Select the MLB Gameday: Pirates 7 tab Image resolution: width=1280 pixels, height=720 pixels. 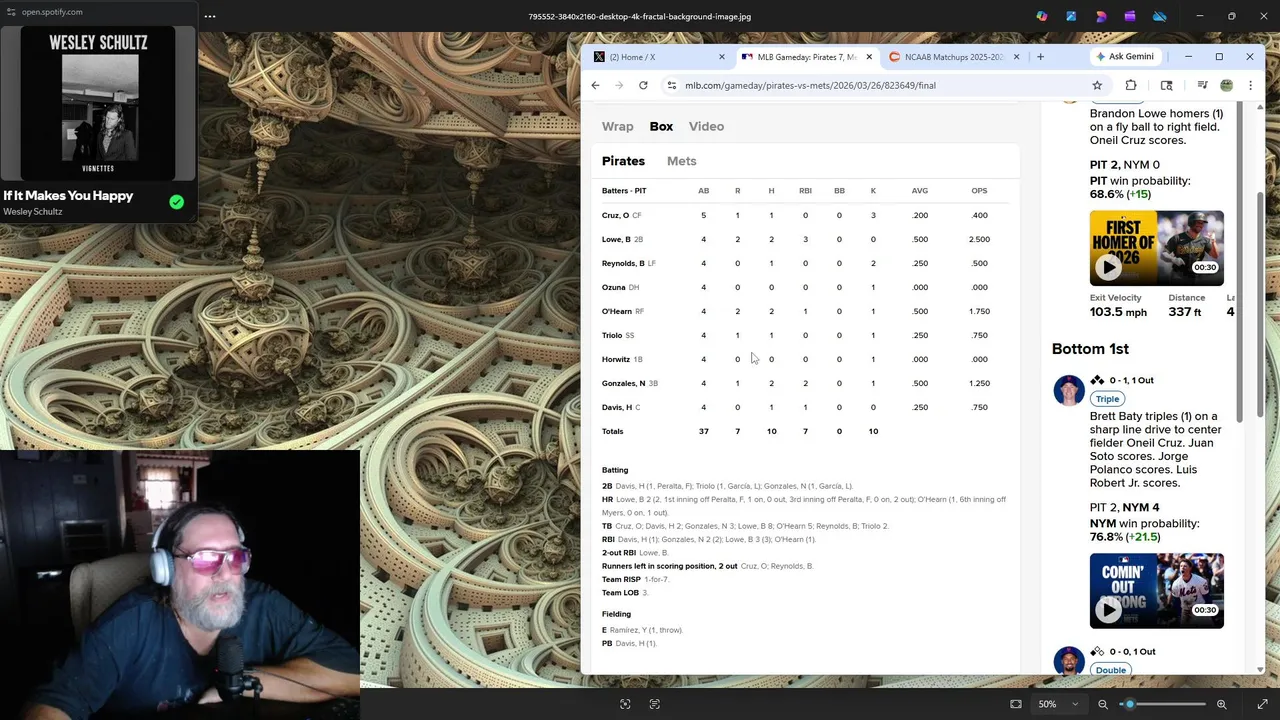806,57
